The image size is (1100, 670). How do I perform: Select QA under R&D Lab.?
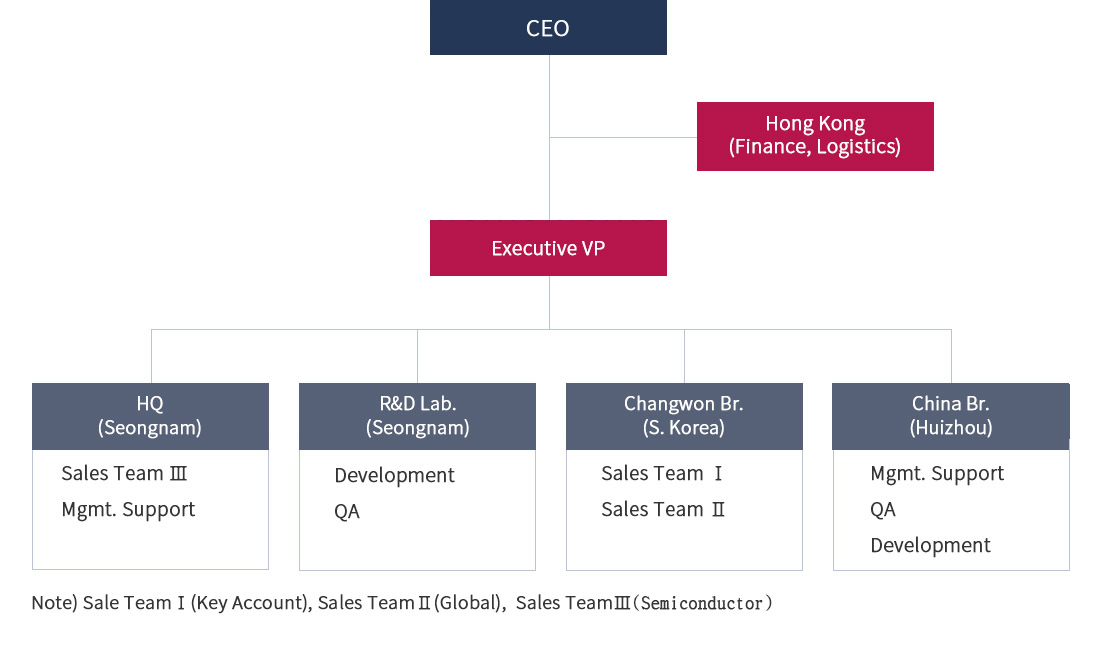click(347, 511)
